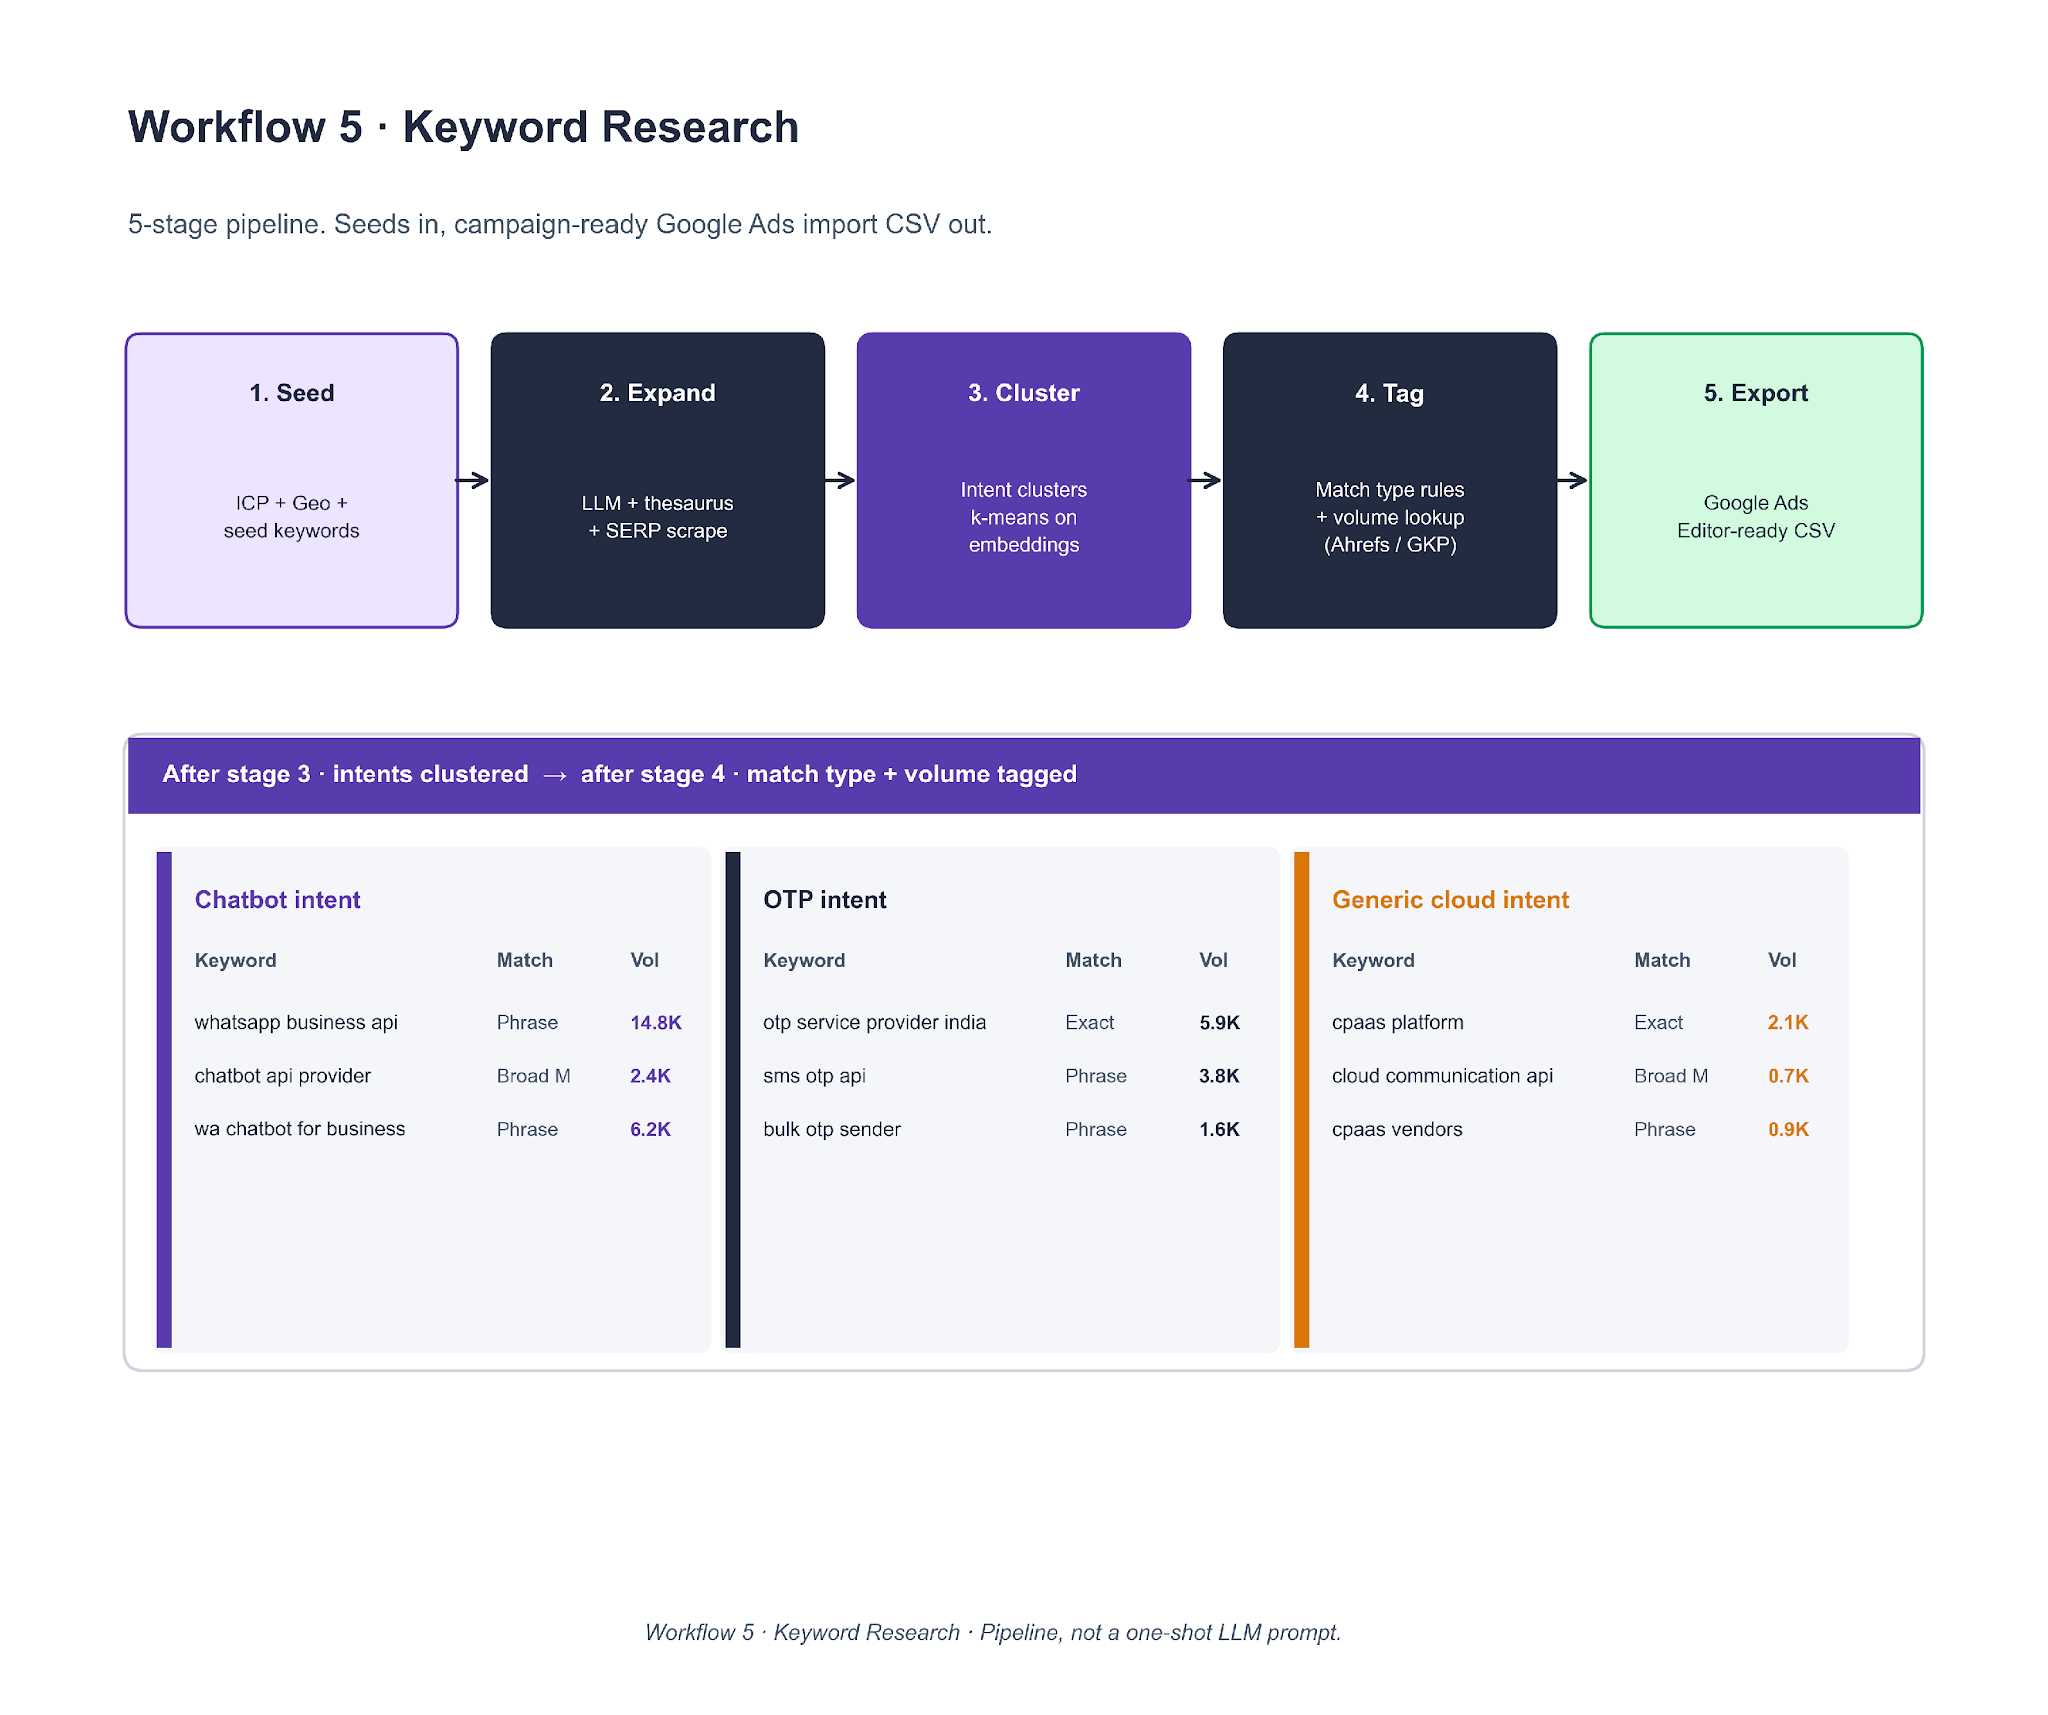The image size is (2048, 1715).
Task: Click the arrow between Cluster and Tag
Action: (1206, 480)
